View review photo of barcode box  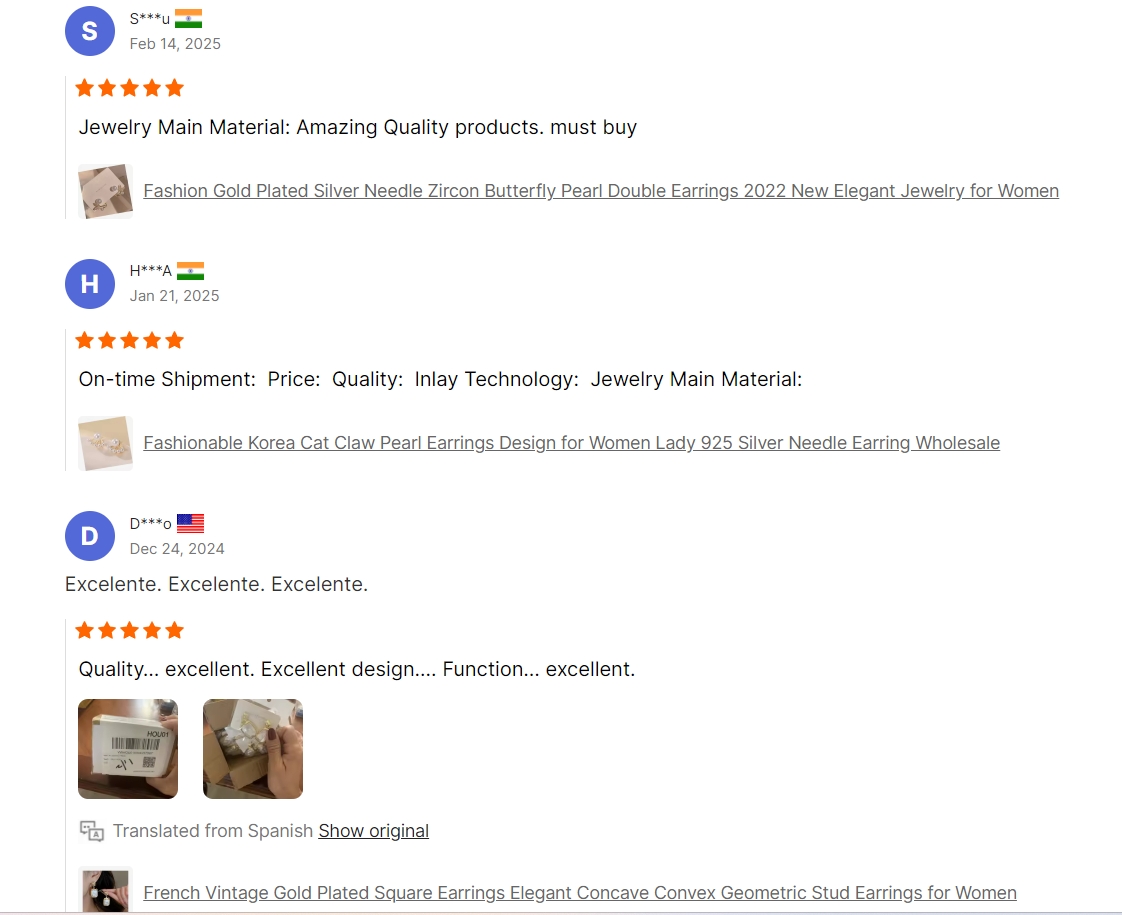pos(128,749)
